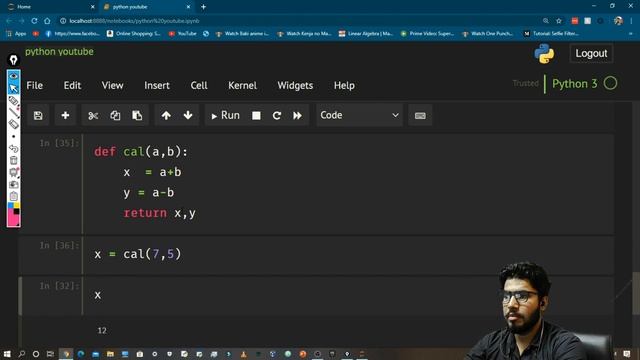Screen dimensions: 640x360
Task: Click the kernel idle circle indicator
Action: [610, 83]
